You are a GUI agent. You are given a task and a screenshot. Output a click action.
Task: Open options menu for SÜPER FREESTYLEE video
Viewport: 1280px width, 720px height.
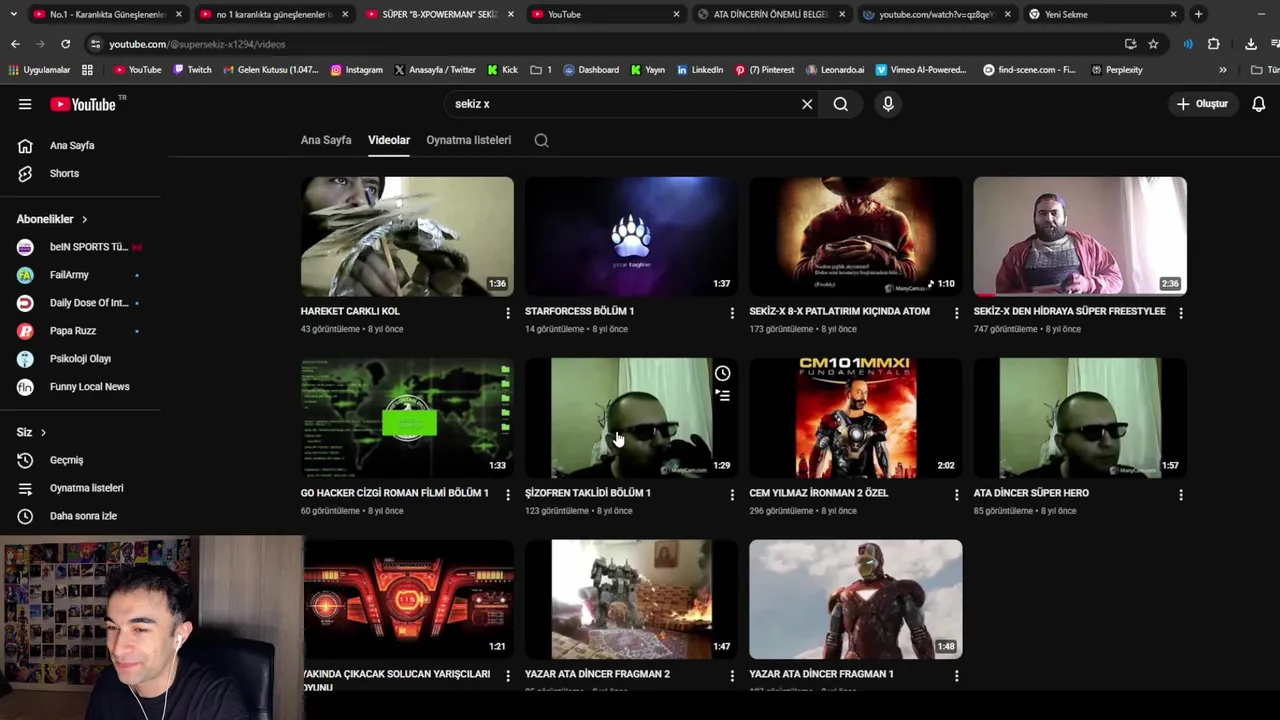(1181, 313)
